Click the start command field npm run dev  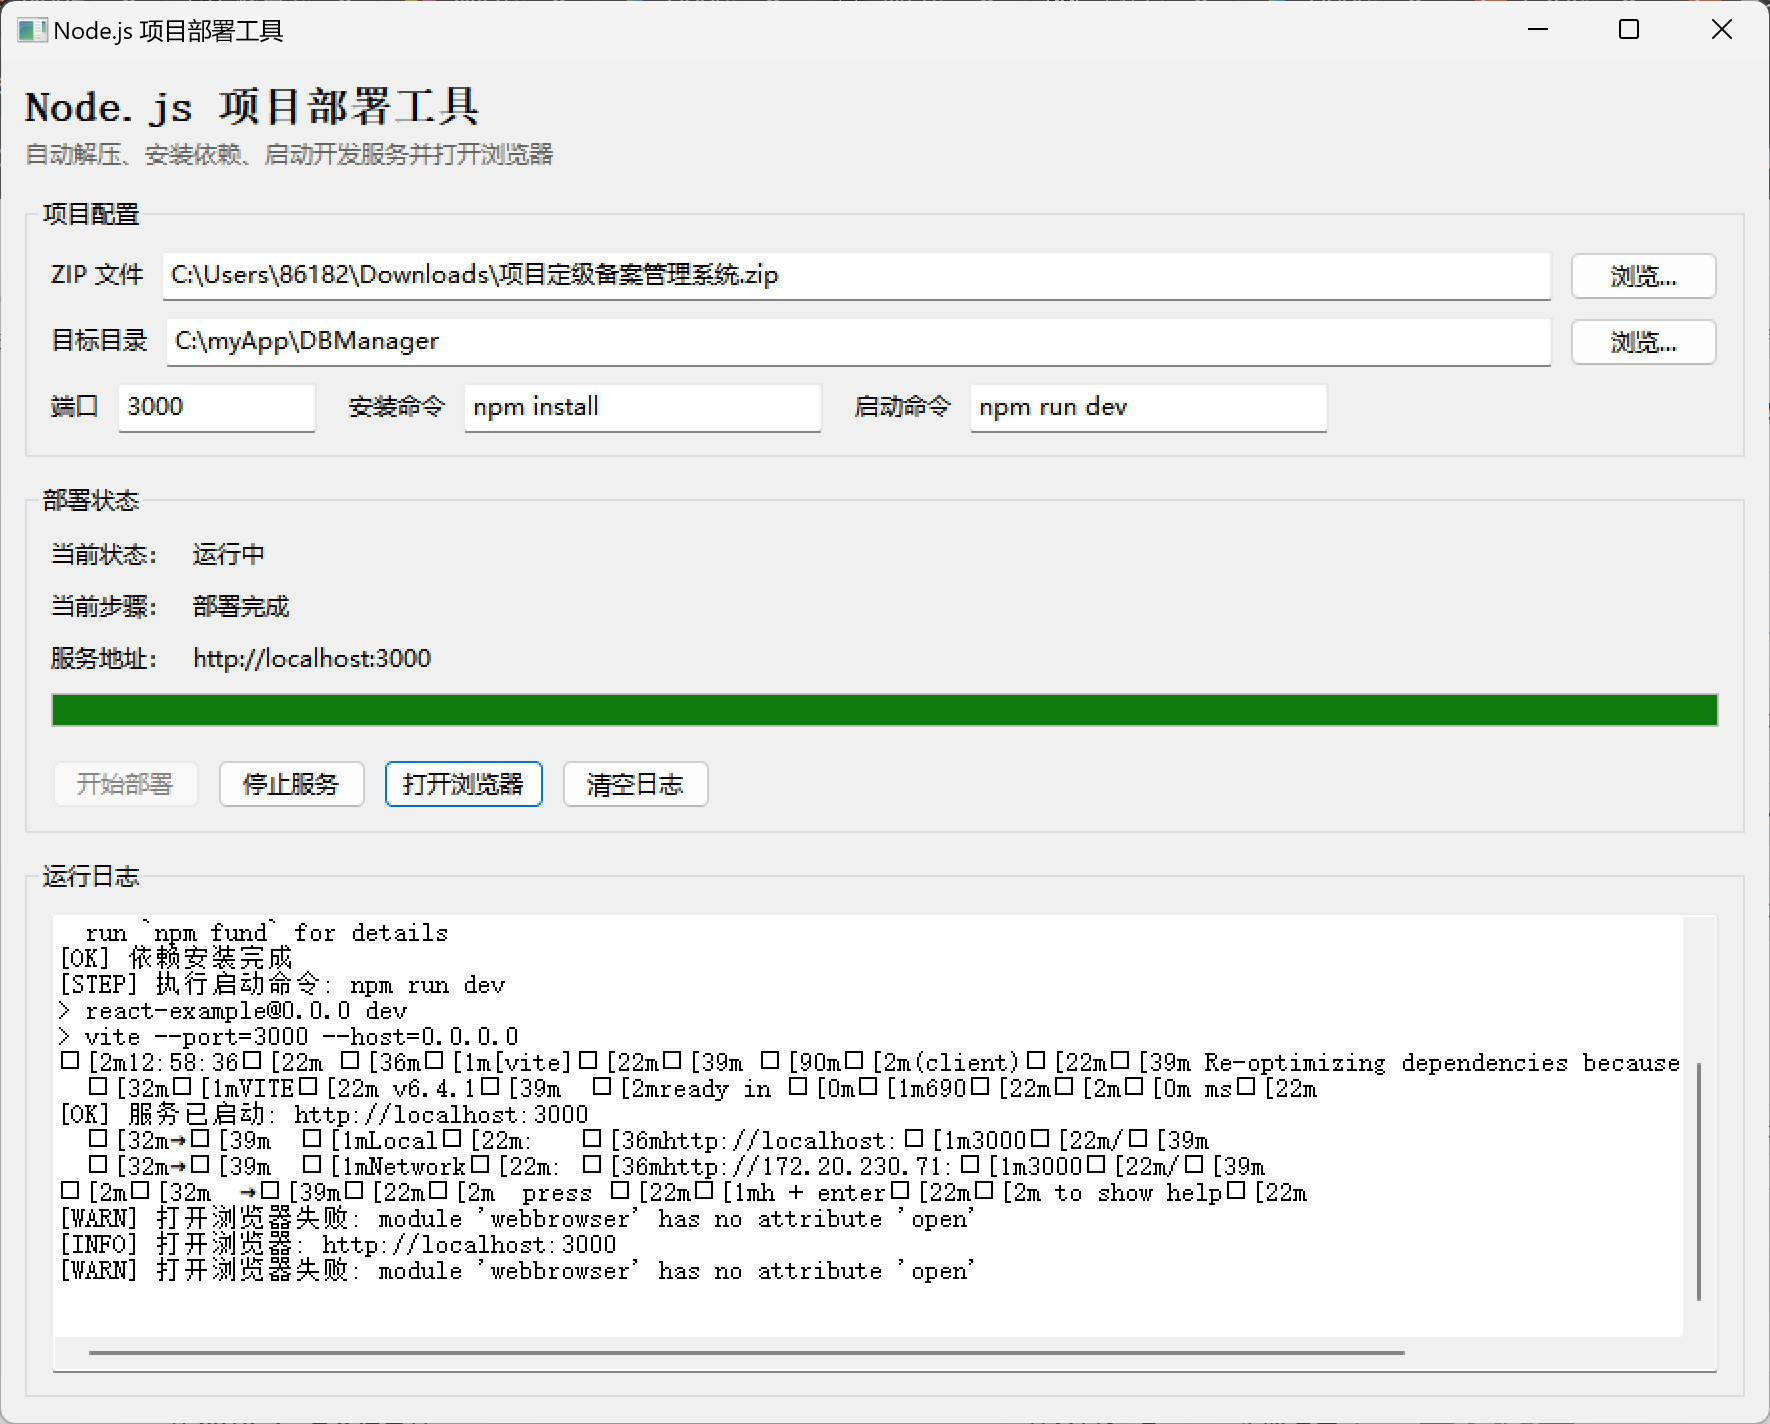point(1148,407)
